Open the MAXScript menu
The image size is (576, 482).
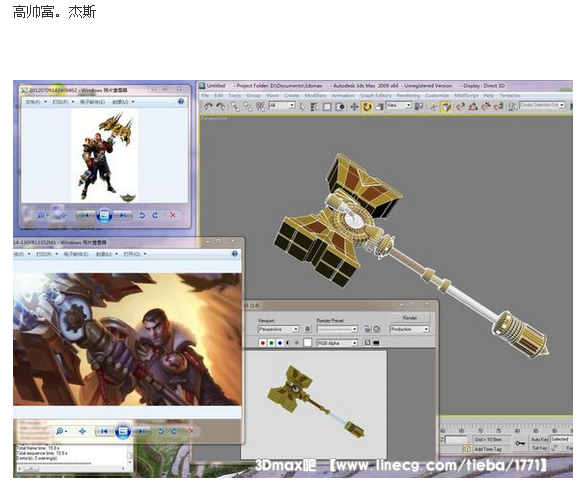pyautogui.click(x=467, y=95)
